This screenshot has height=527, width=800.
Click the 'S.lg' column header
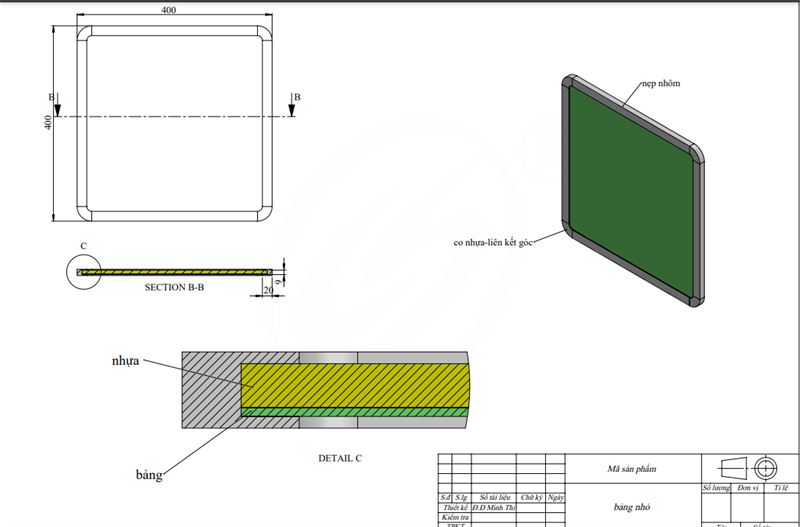pyautogui.click(x=461, y=497)
